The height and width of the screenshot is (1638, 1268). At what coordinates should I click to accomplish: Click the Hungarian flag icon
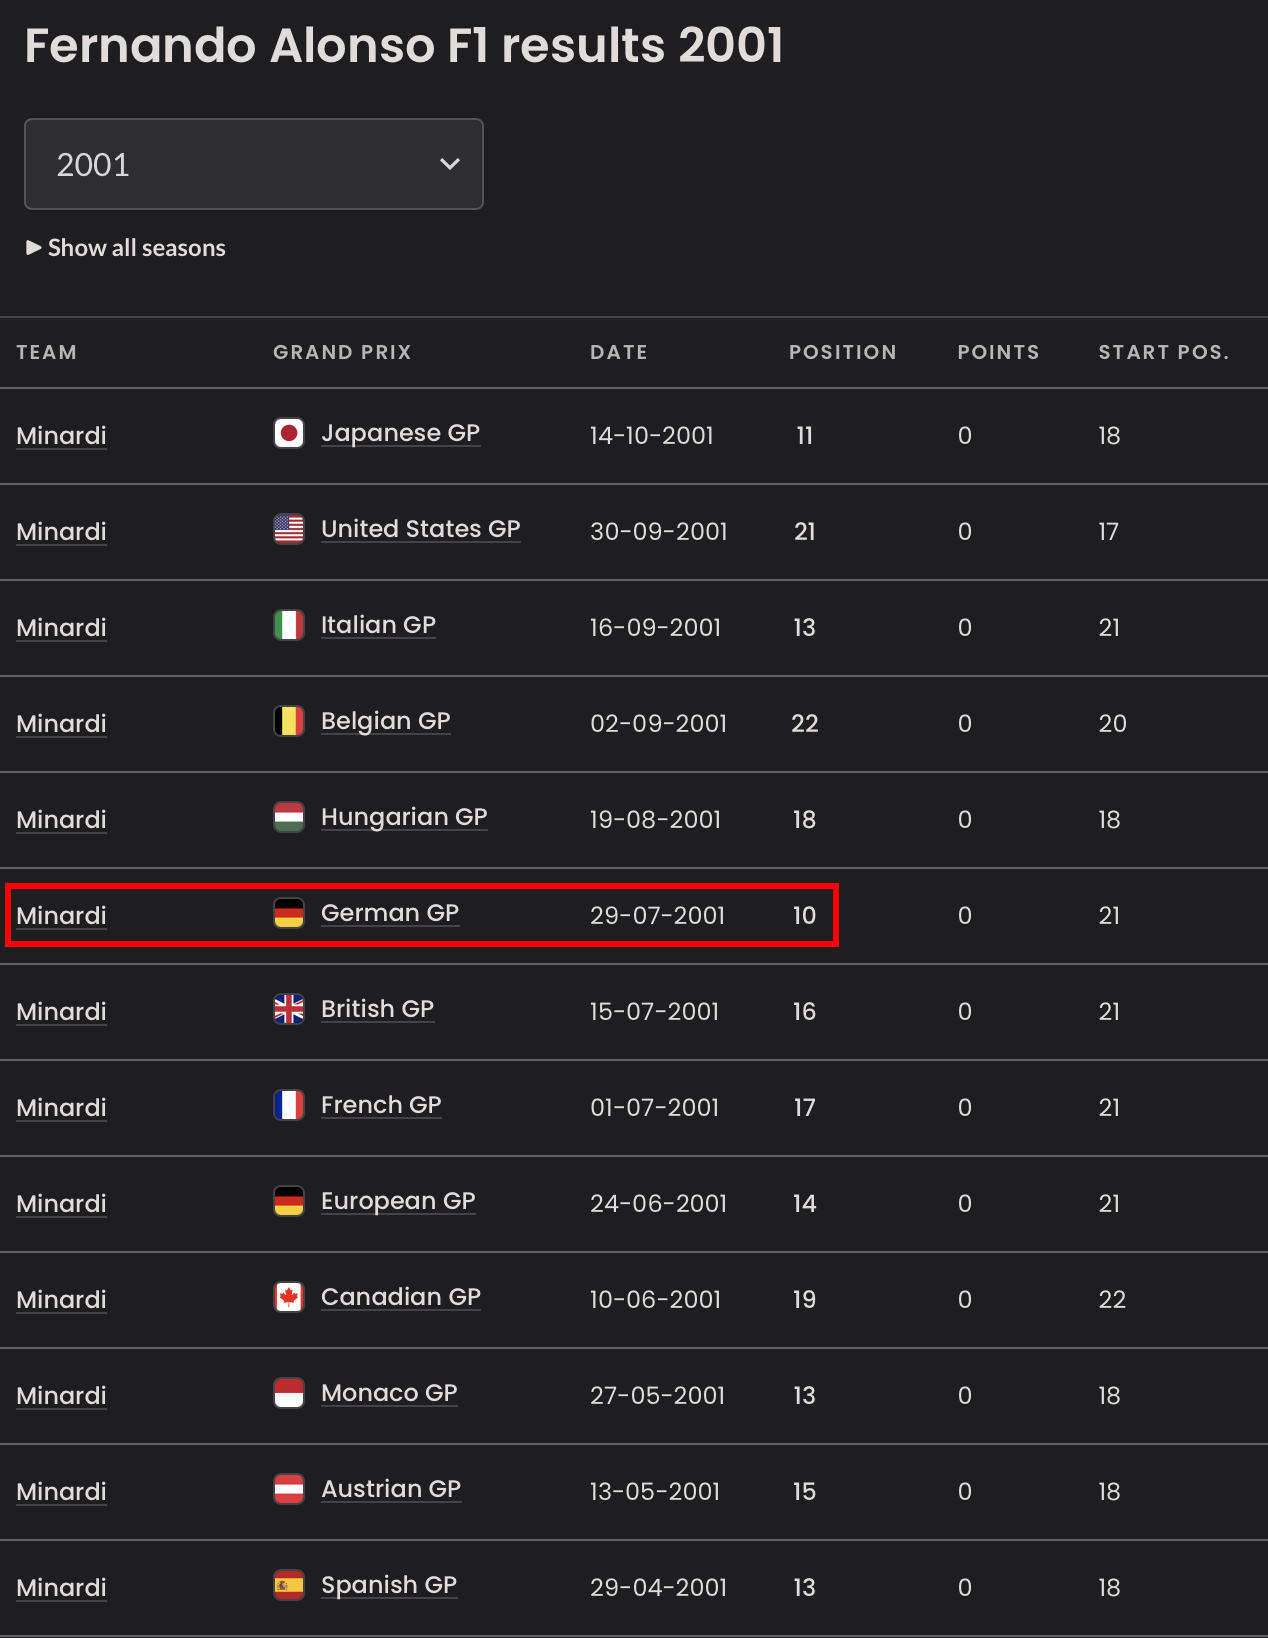pyautogui.click(x=289, y=817)
